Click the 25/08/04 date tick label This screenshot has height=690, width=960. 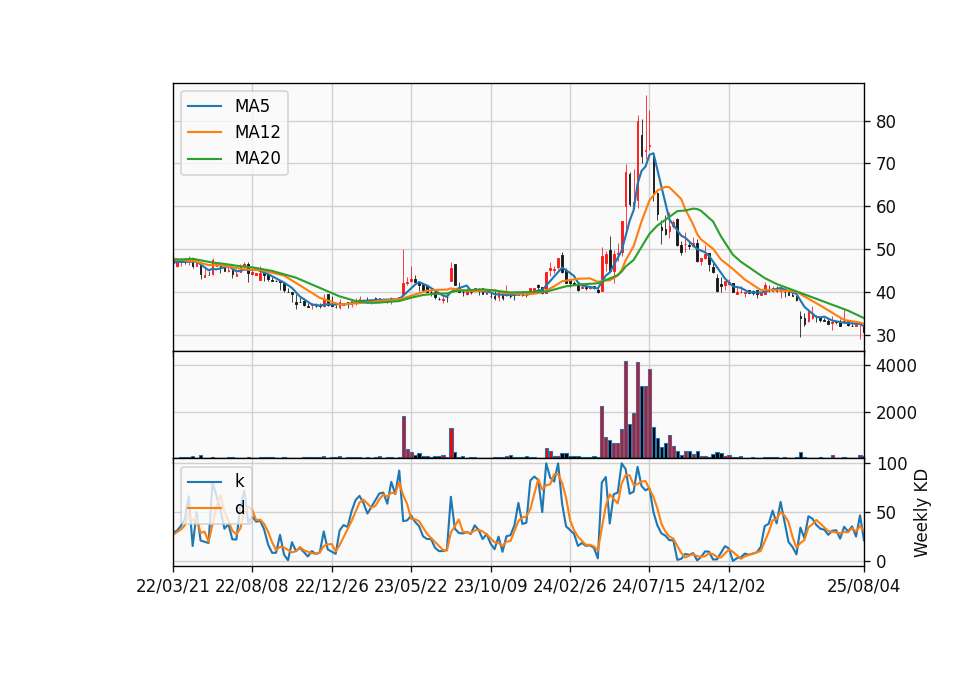pyautogui.click(x=864, y=587)
